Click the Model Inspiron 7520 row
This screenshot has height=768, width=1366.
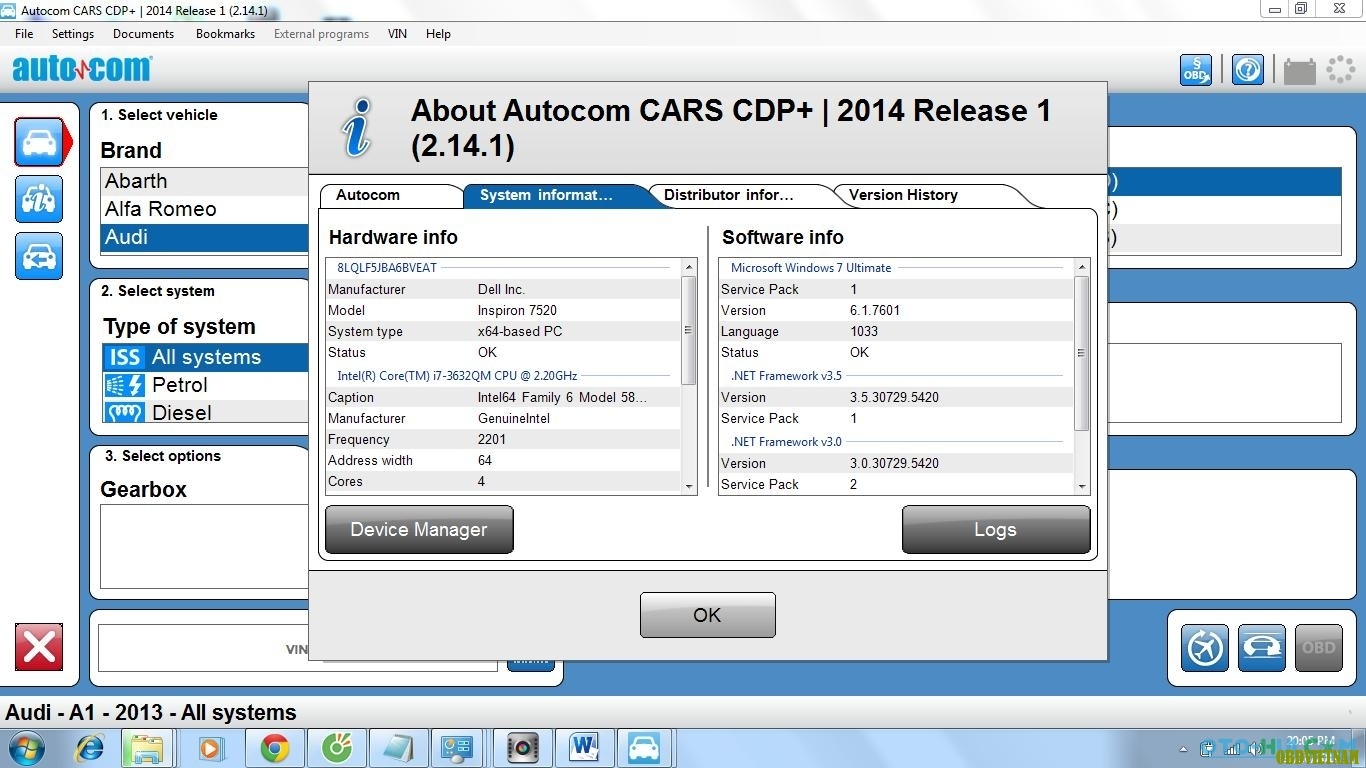[x=503, y=310]
